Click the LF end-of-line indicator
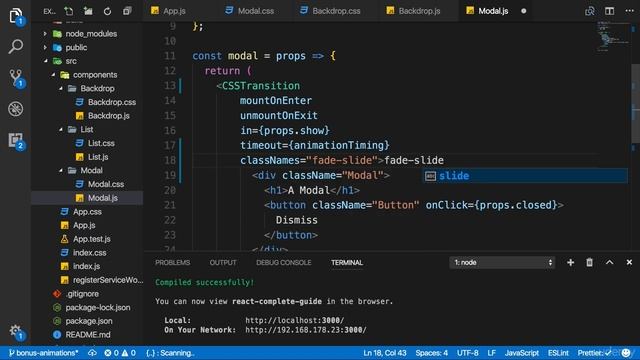The height and width of the screenshot is (360, 640). coord(491,353)
